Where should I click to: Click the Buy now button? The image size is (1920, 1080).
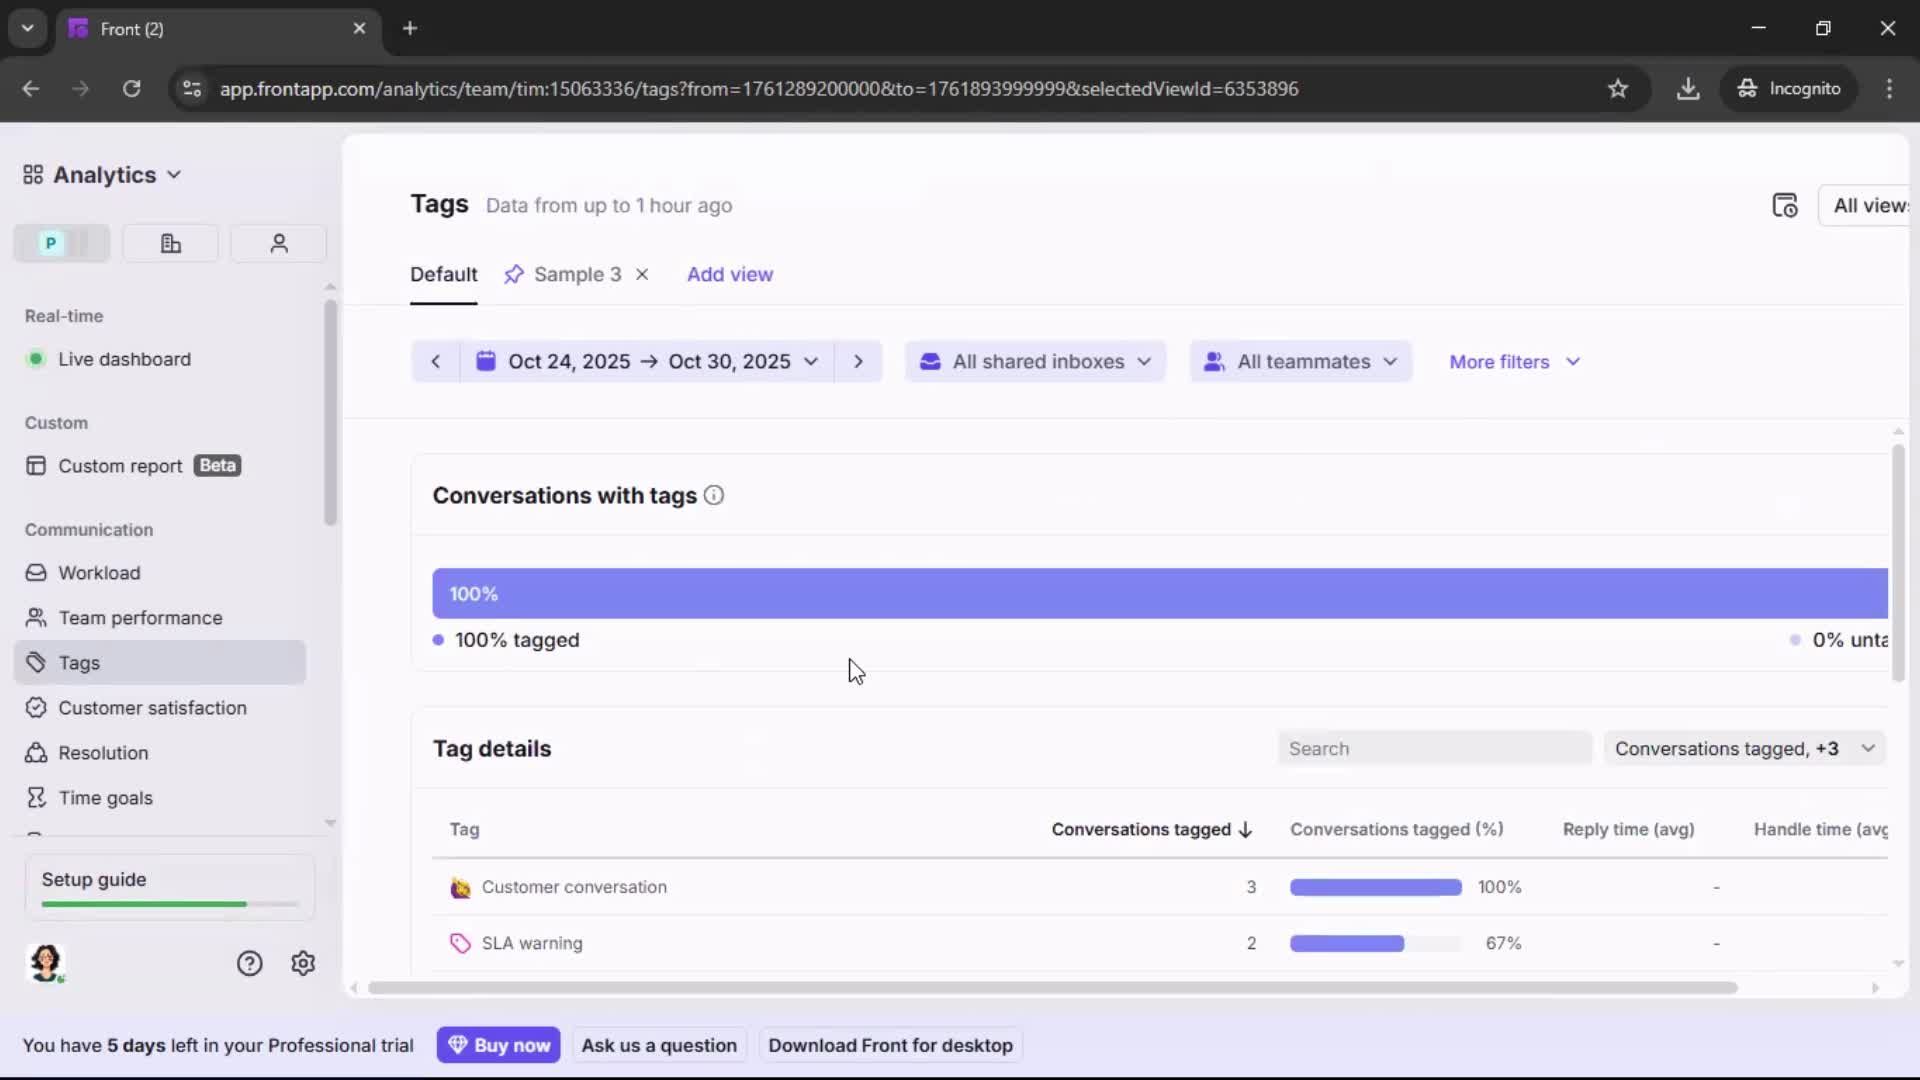click(499, 1044)
